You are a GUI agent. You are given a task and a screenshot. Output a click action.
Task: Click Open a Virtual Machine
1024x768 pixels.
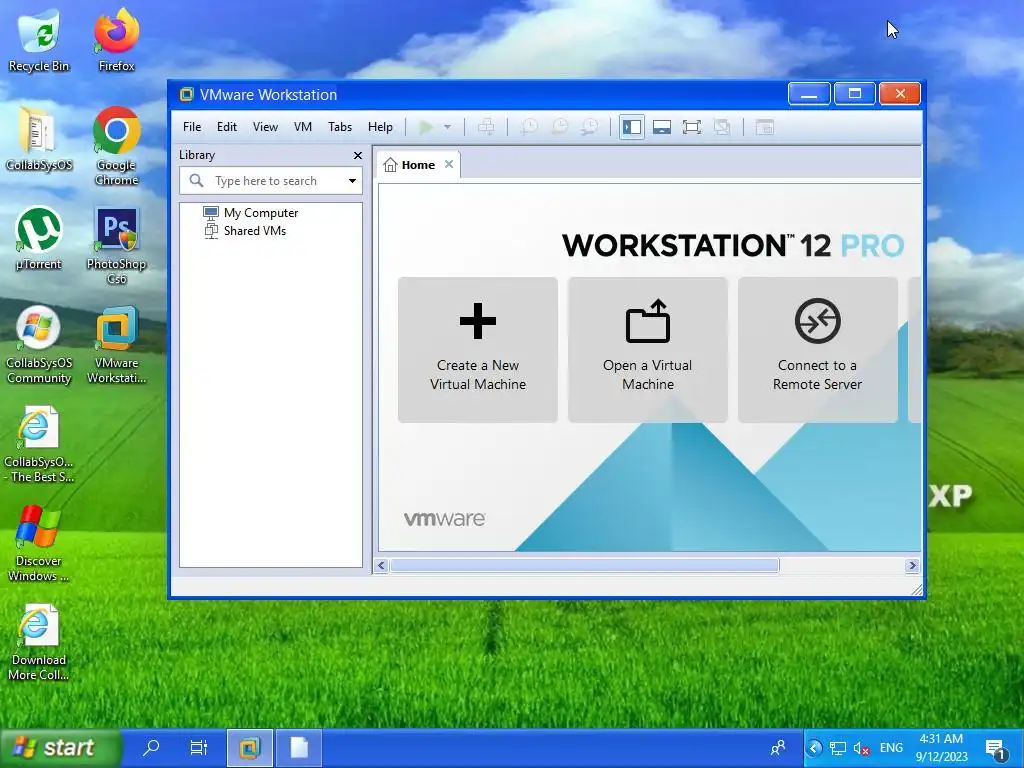648,350
